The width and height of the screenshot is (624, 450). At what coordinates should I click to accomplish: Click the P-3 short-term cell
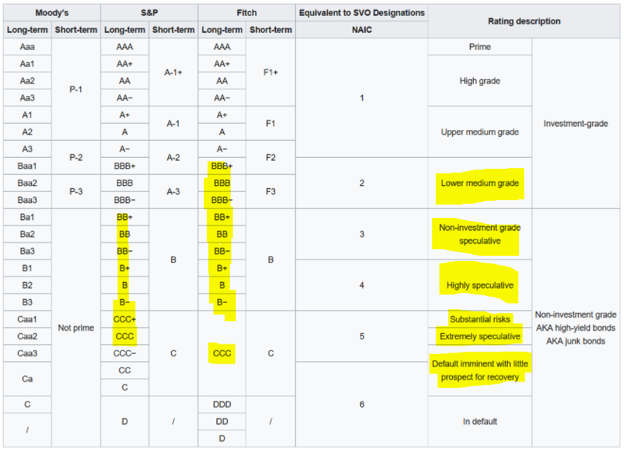pyautogui.click(x=76, y=191)
